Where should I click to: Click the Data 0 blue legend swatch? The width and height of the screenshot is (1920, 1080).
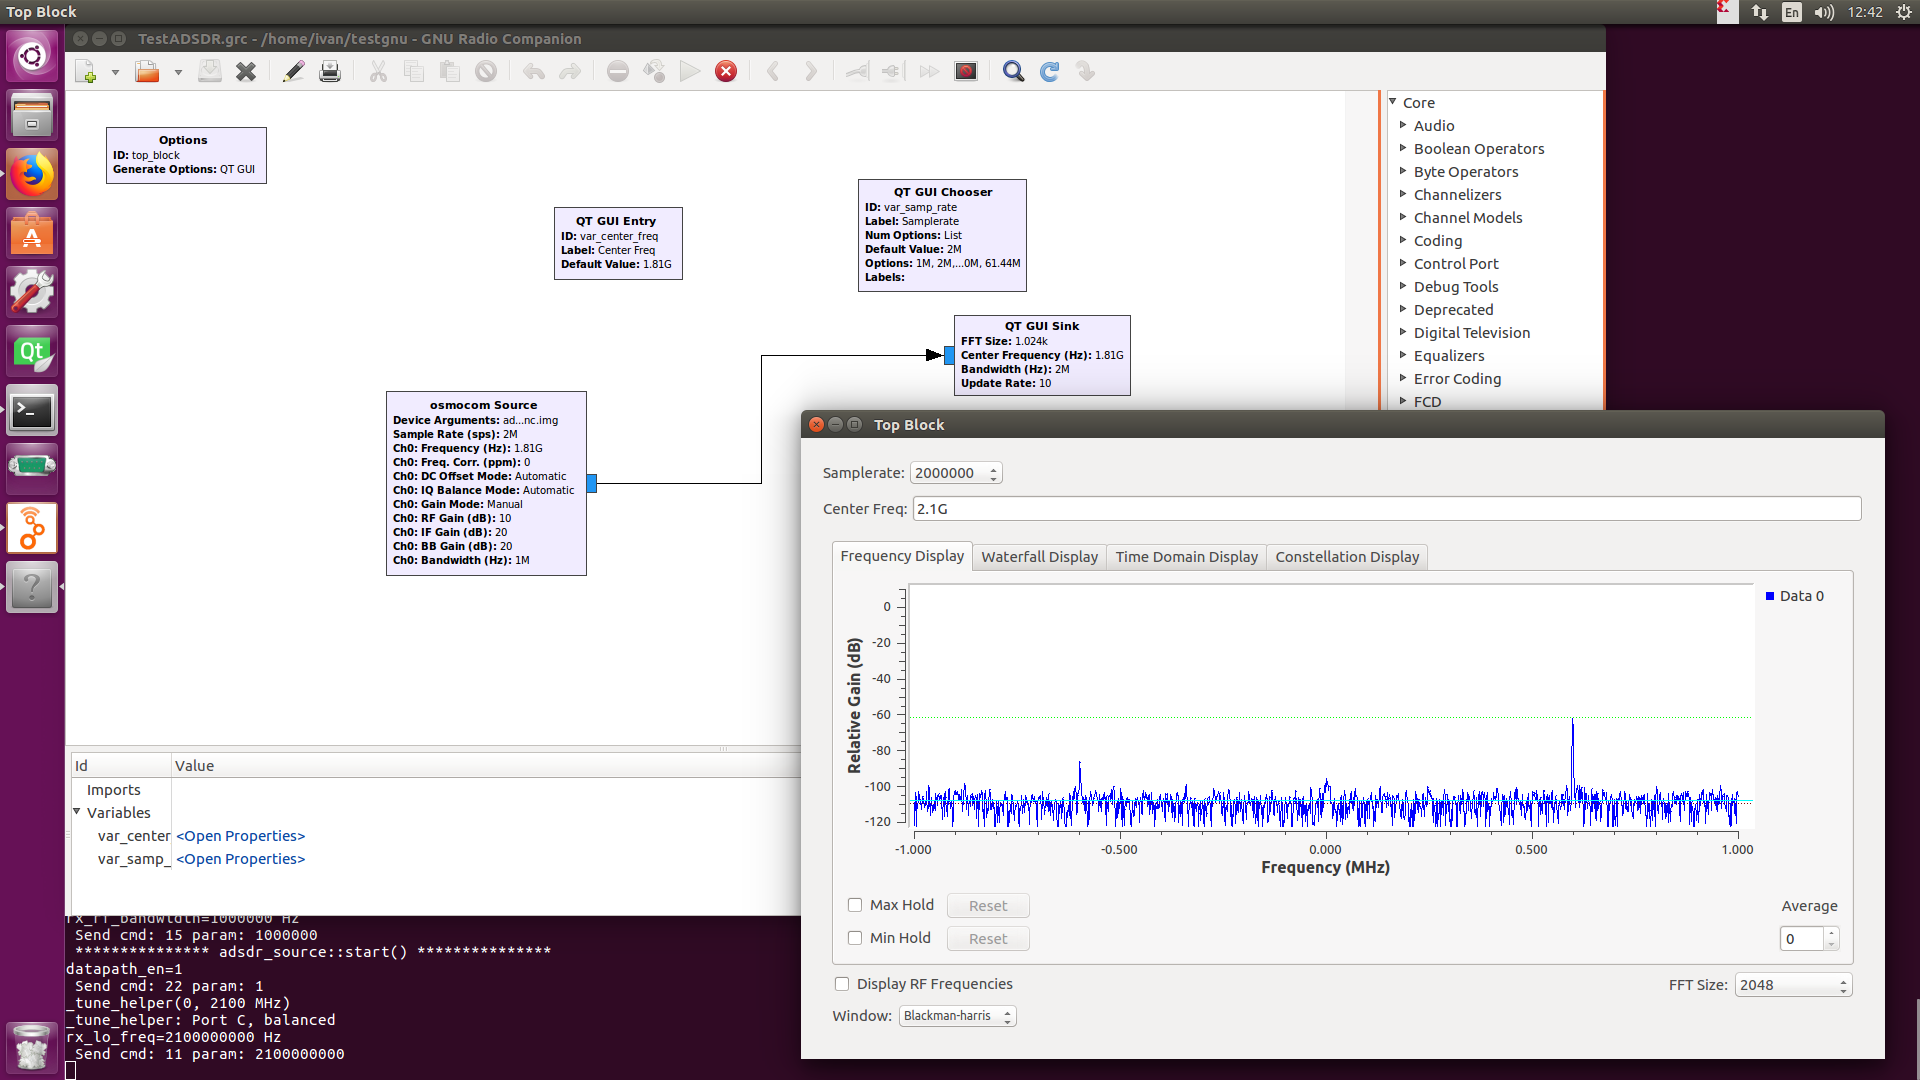tap(1770, 596)
